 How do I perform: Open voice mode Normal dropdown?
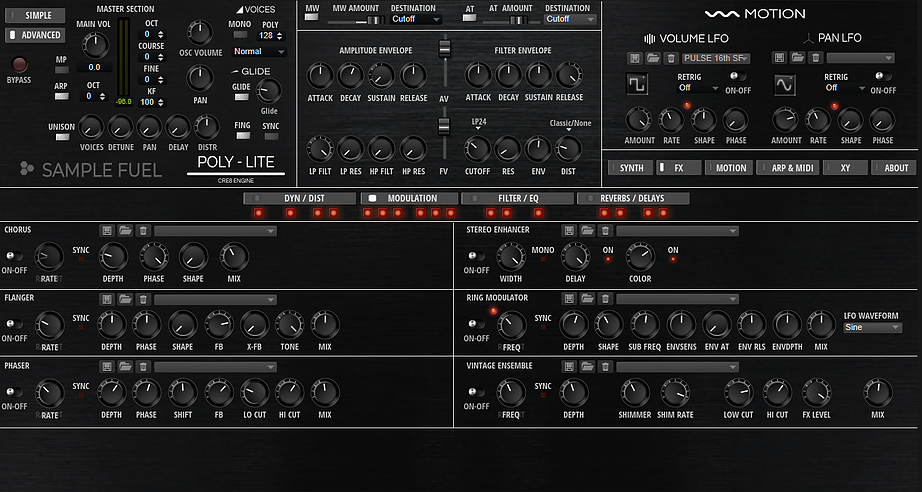(259, 52)
